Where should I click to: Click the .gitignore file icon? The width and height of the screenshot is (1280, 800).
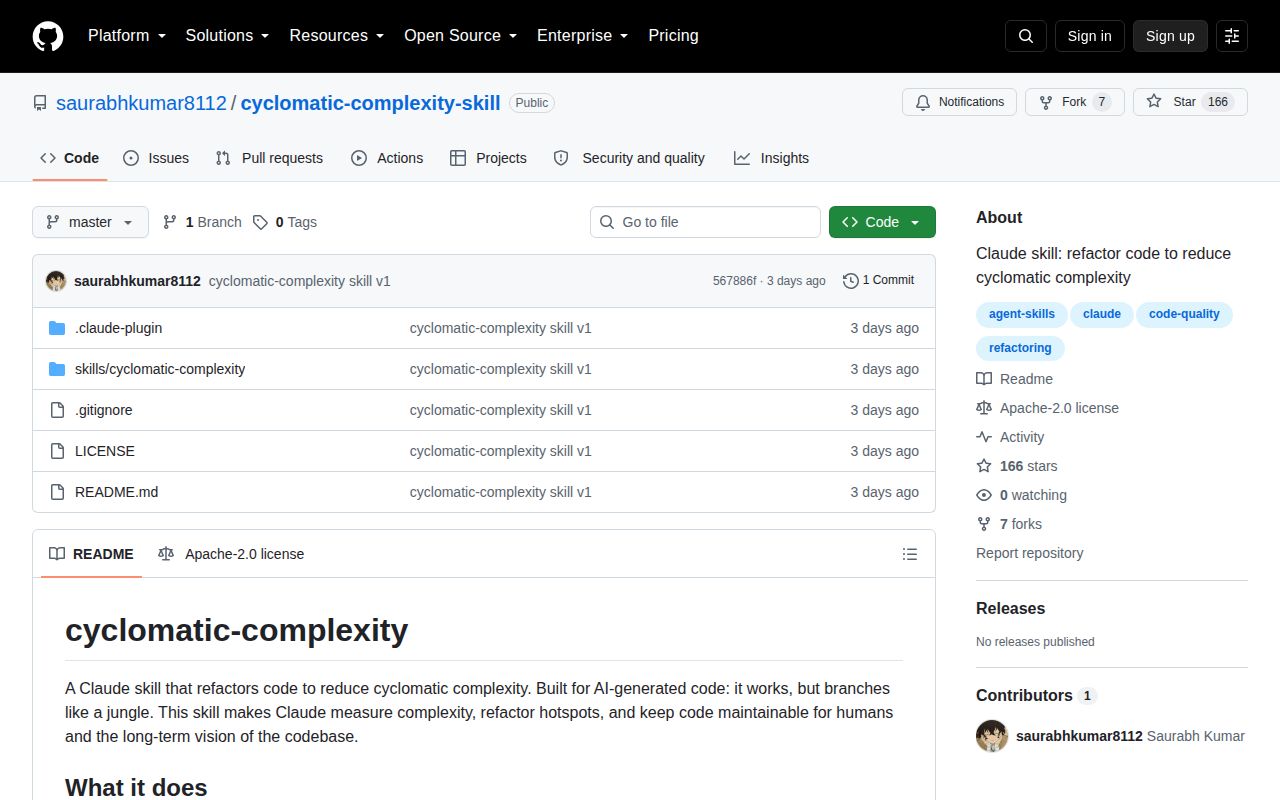coord(57,410)
